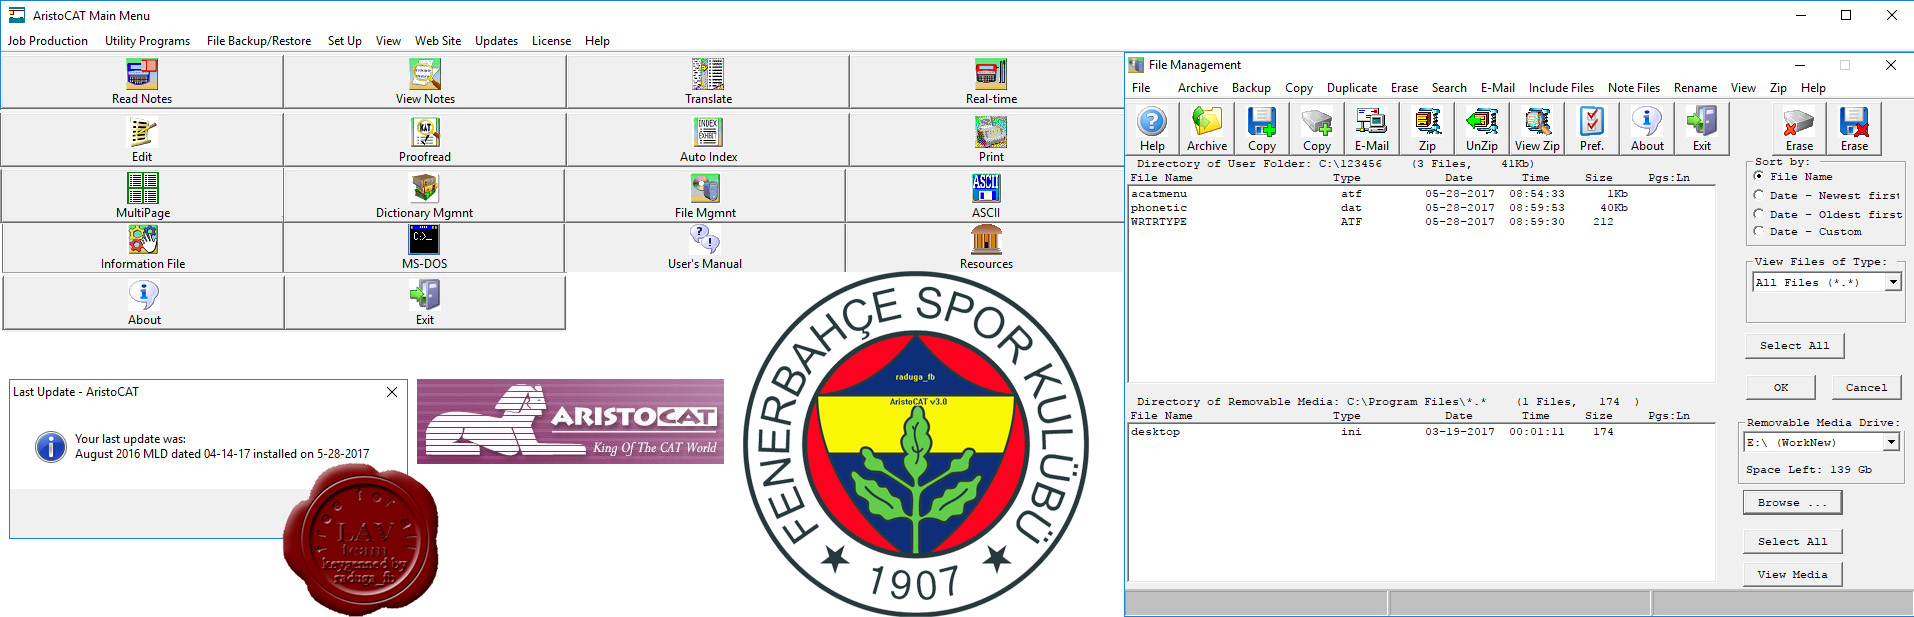Open Include Files menu

coord(1561,88)
